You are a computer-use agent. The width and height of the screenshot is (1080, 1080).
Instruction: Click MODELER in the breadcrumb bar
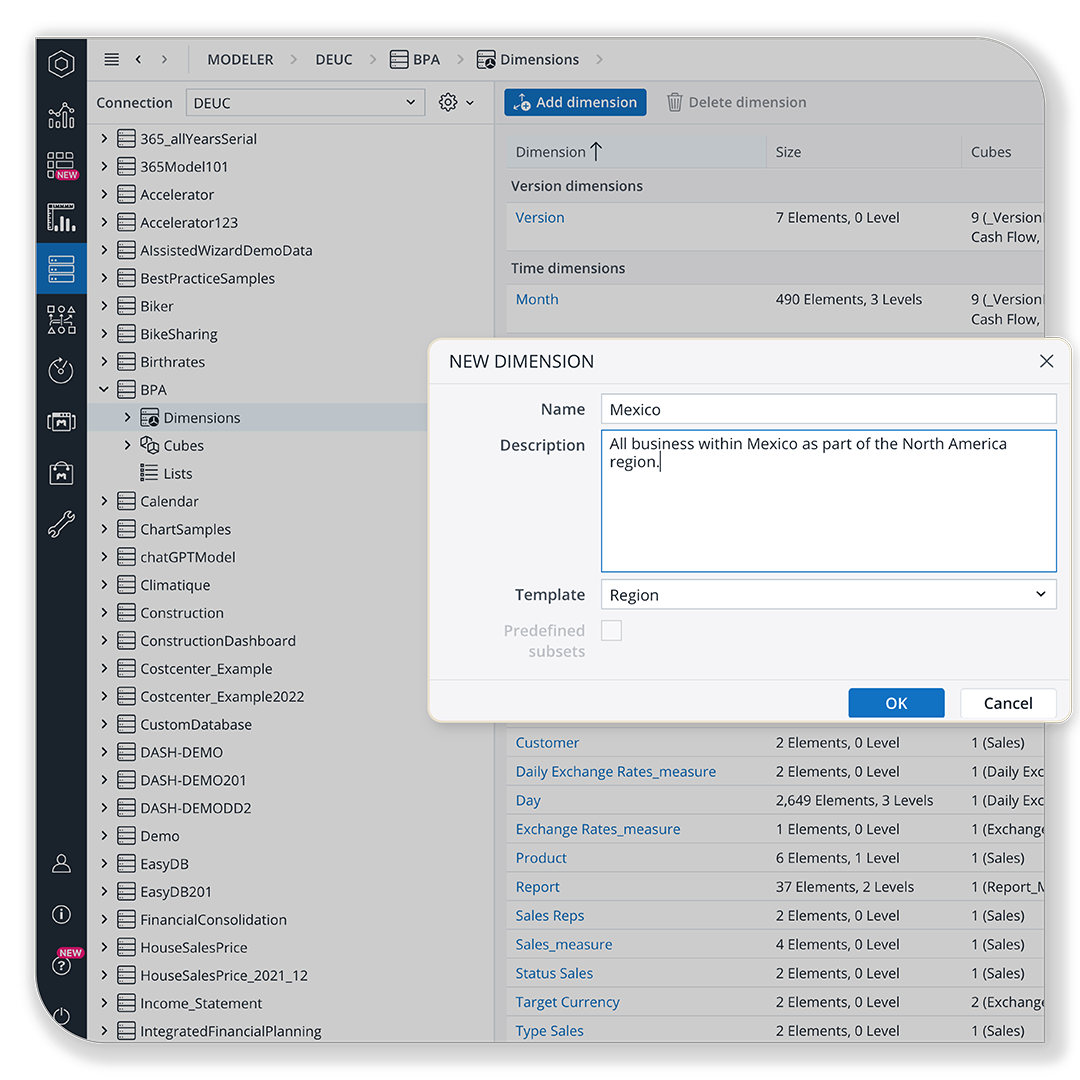[x=240, y=60]
